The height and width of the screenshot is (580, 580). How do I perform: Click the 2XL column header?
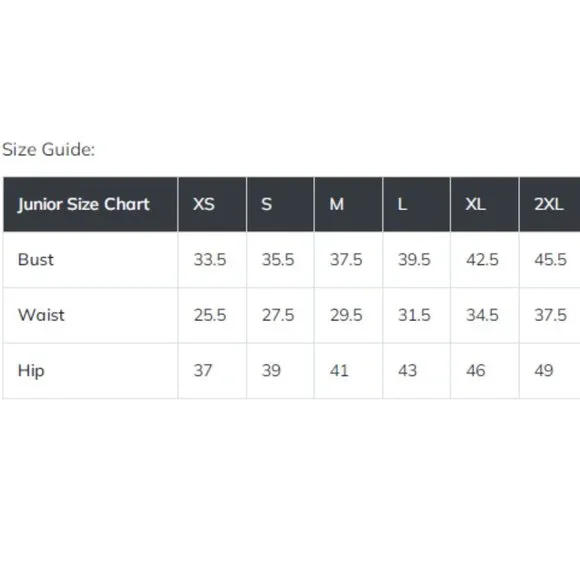[550, 204]
